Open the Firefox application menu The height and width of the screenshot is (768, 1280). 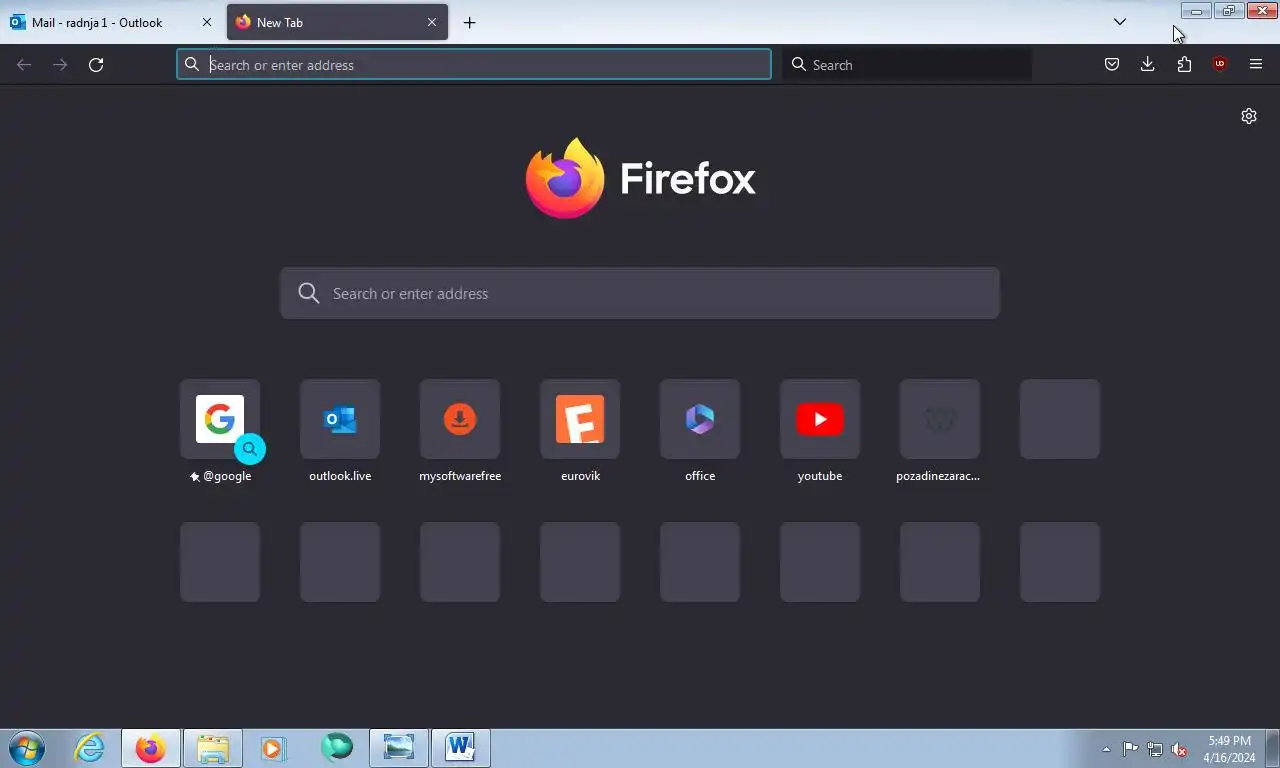point(1256,65)
